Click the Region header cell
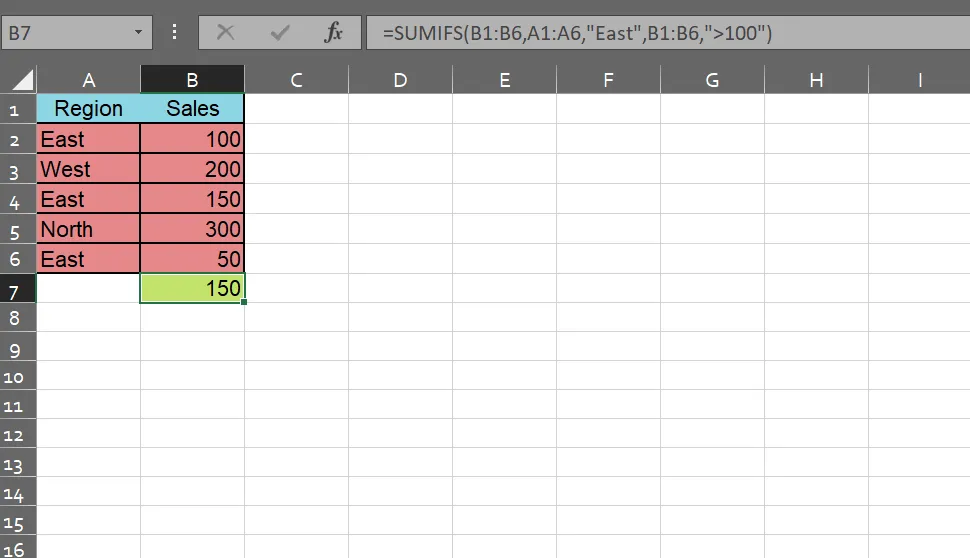 [x=88, y=108]
